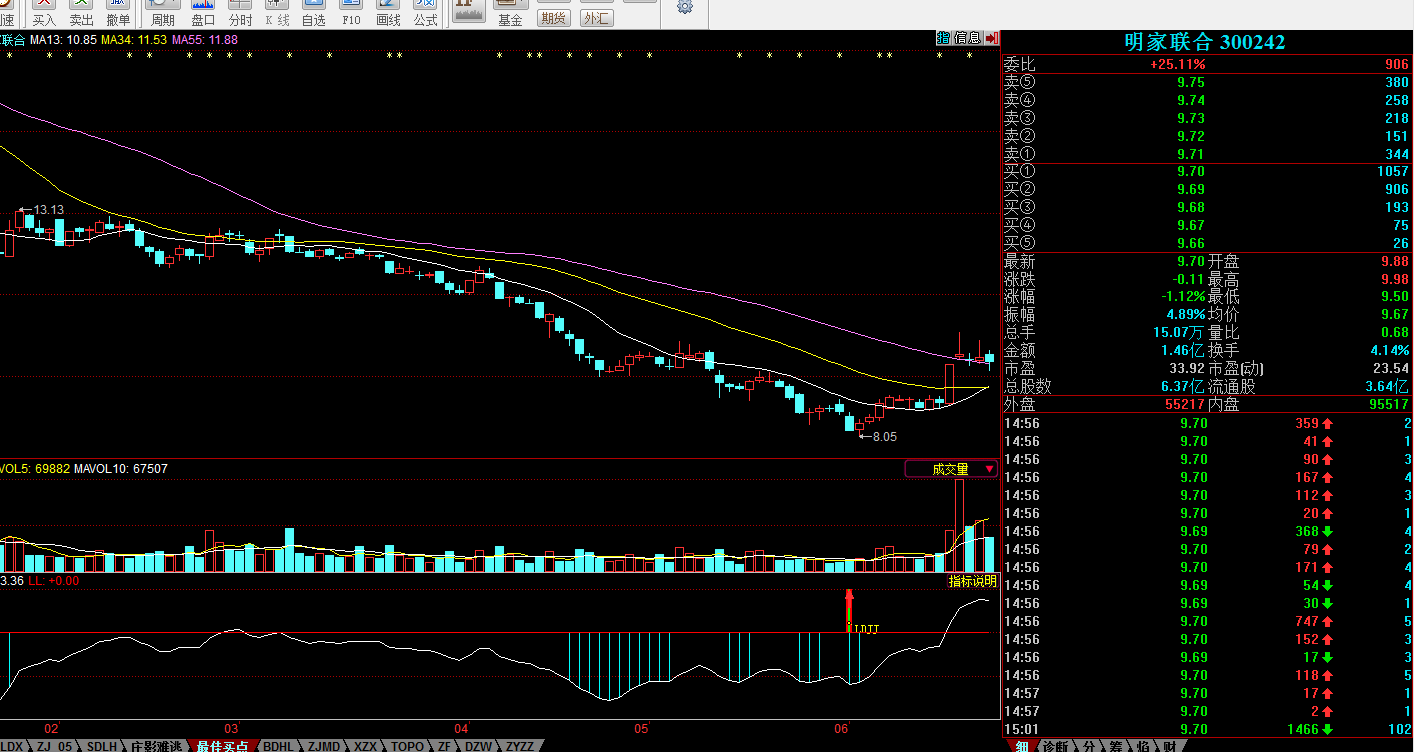1414x752 pixels.
Task: Click the VOL5: 69882 label
Action: click(x=35, y=468)
